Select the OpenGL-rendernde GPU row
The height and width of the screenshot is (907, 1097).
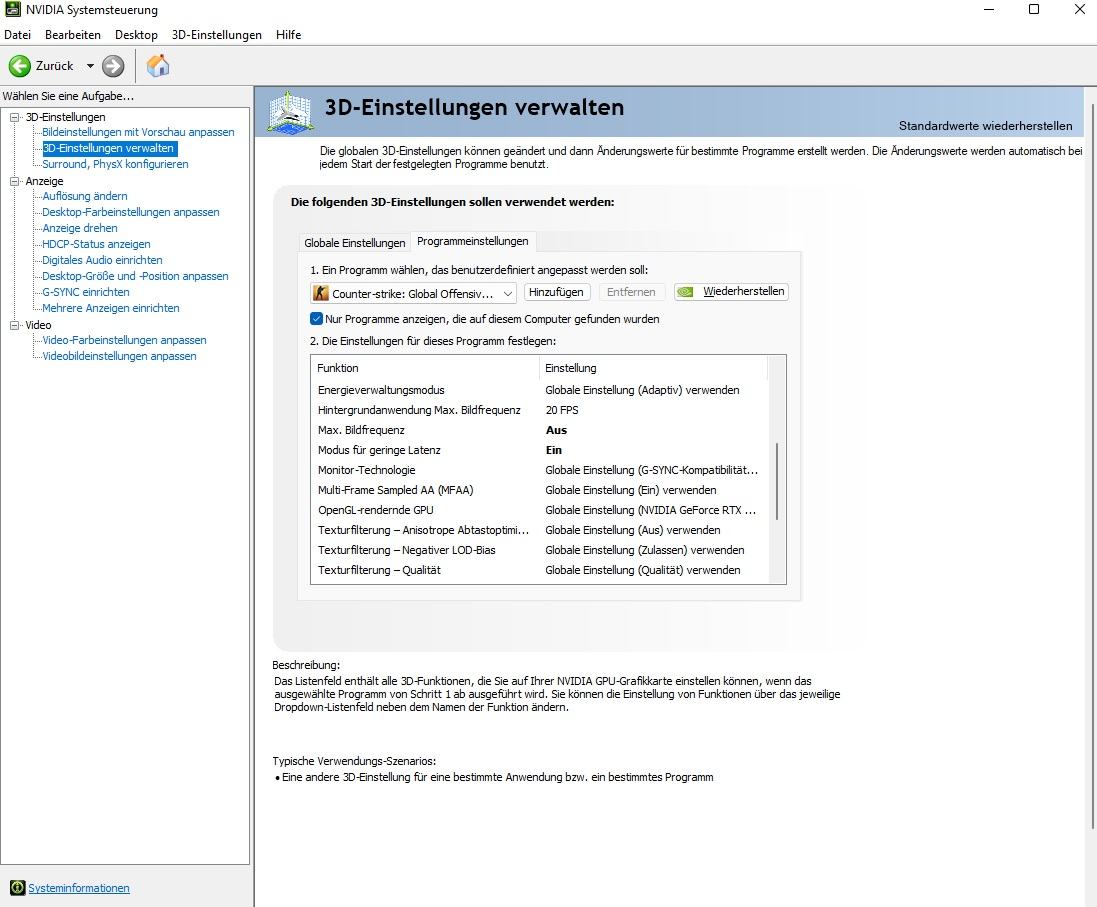539,510
